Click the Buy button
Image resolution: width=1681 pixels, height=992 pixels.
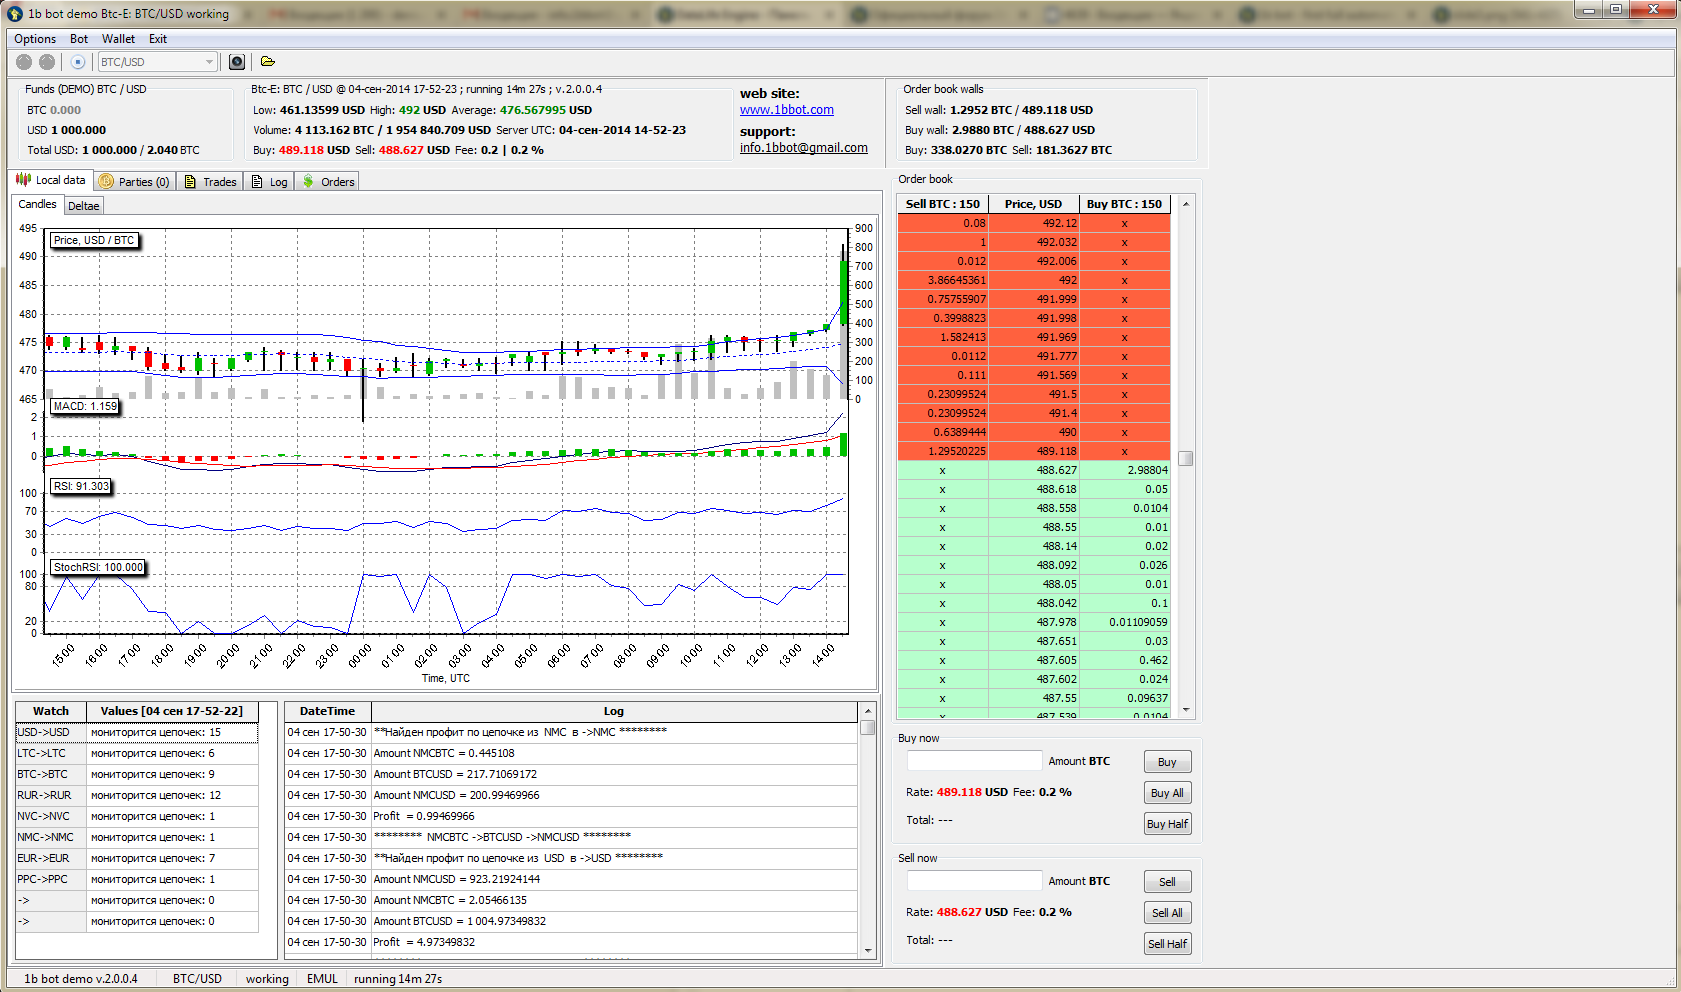pos(1167,762)
